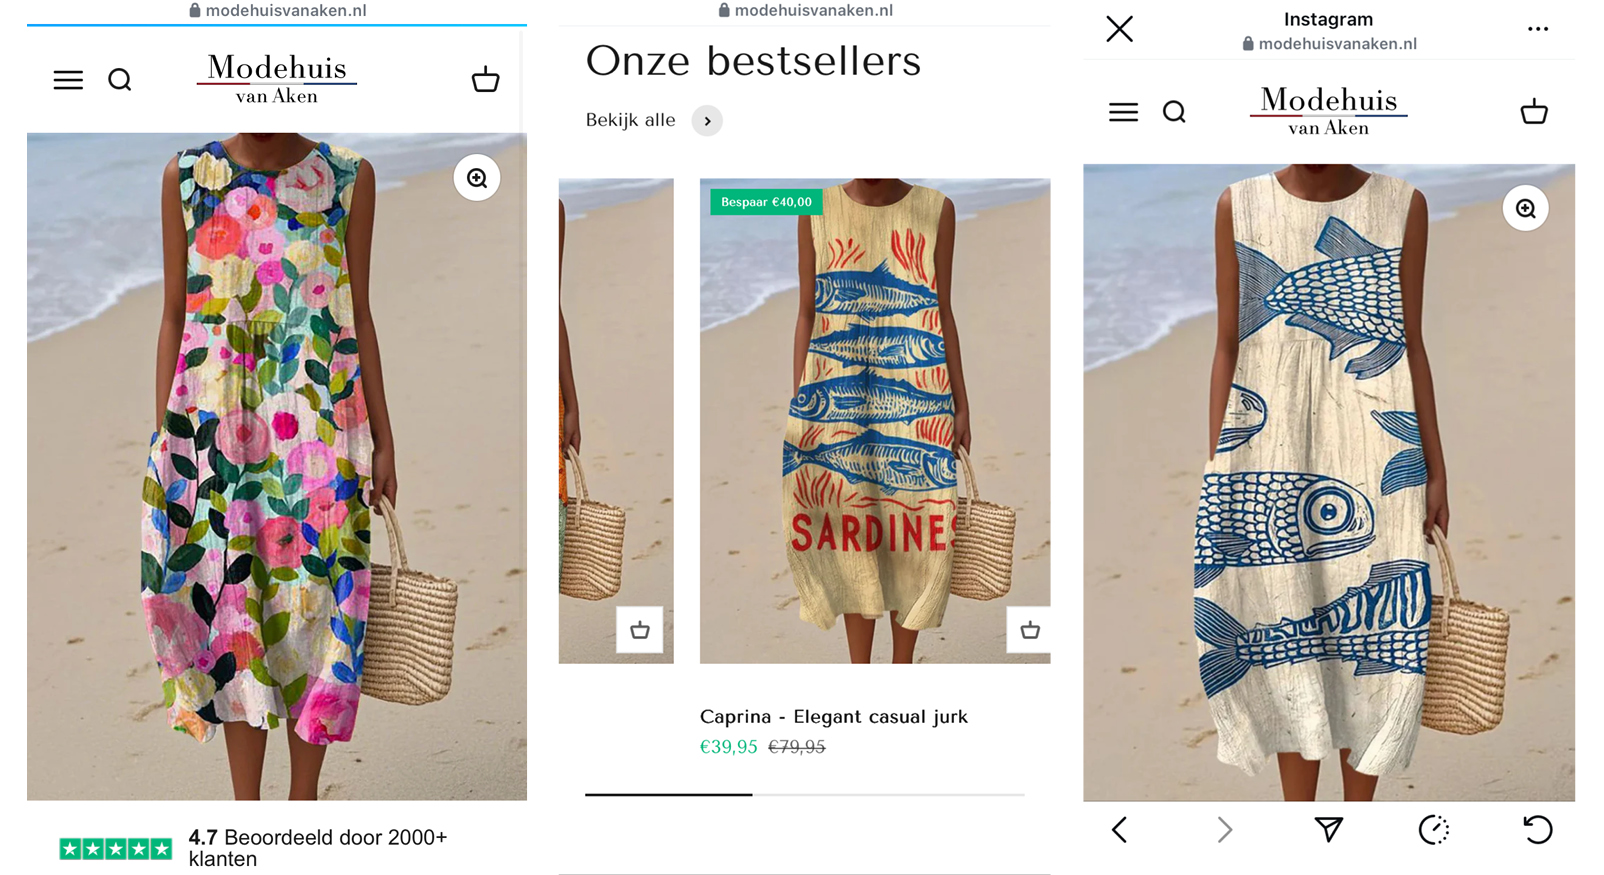Viewport: 1604px width, 875px height.
Task: Zoom into the blue fish dress image
Action: pyautogui.click(x=1525, y=208)
